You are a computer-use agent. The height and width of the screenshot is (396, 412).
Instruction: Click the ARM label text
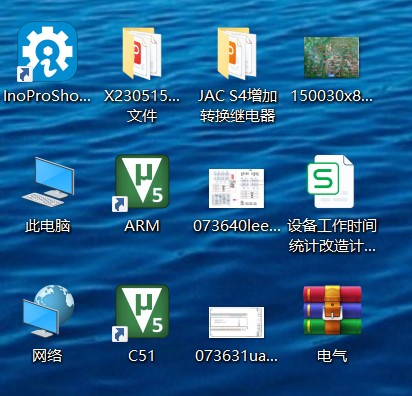coord(142,226)
